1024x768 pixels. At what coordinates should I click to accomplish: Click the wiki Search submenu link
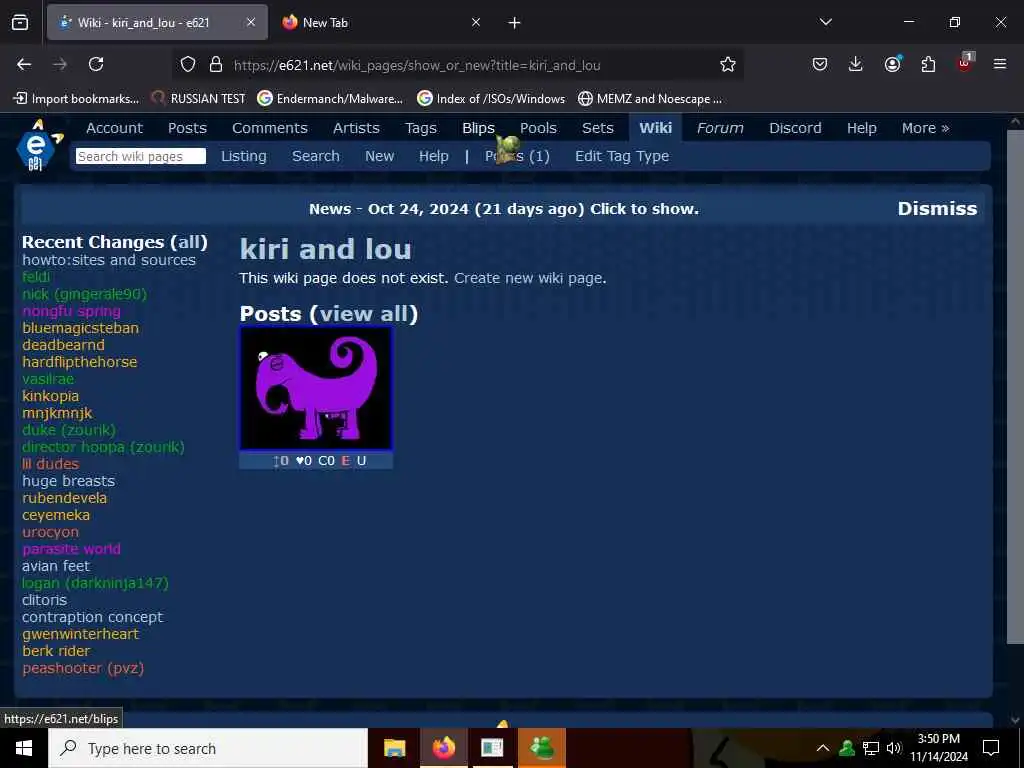[x=315, y=156]
